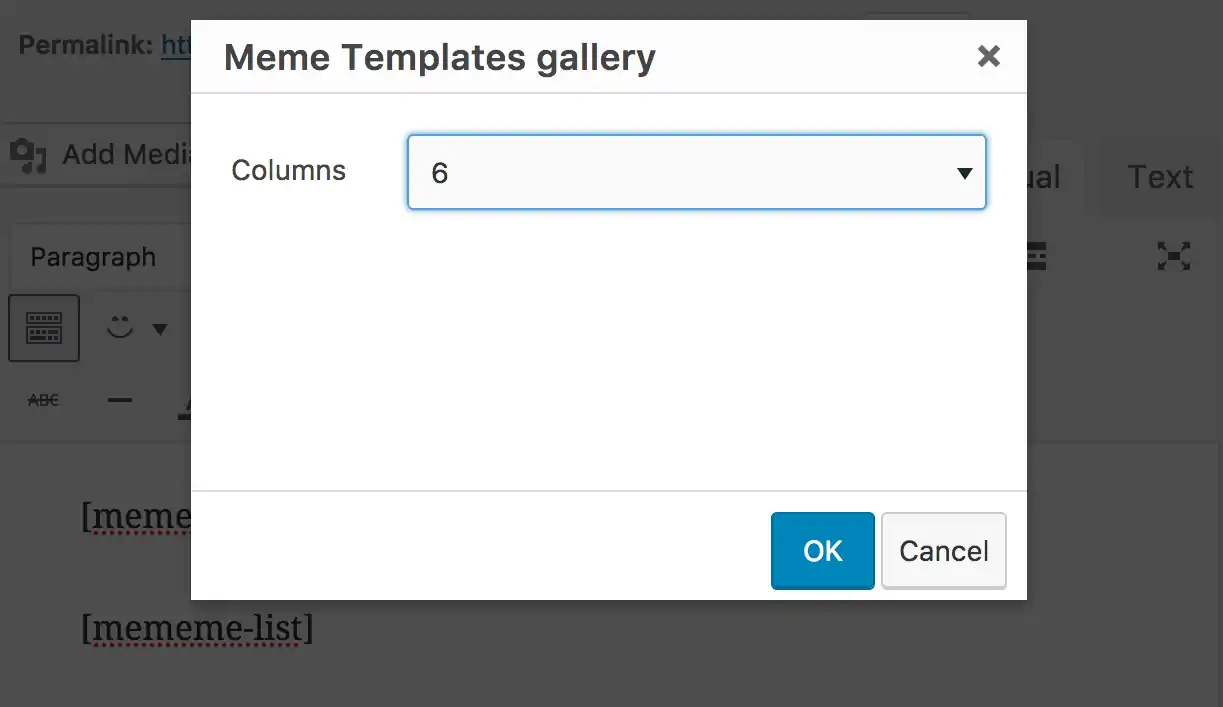Click OK to insert the gallery
The height and width of the screenshot is (707, 1223).
pyautogui.click(x=822, y=550)
